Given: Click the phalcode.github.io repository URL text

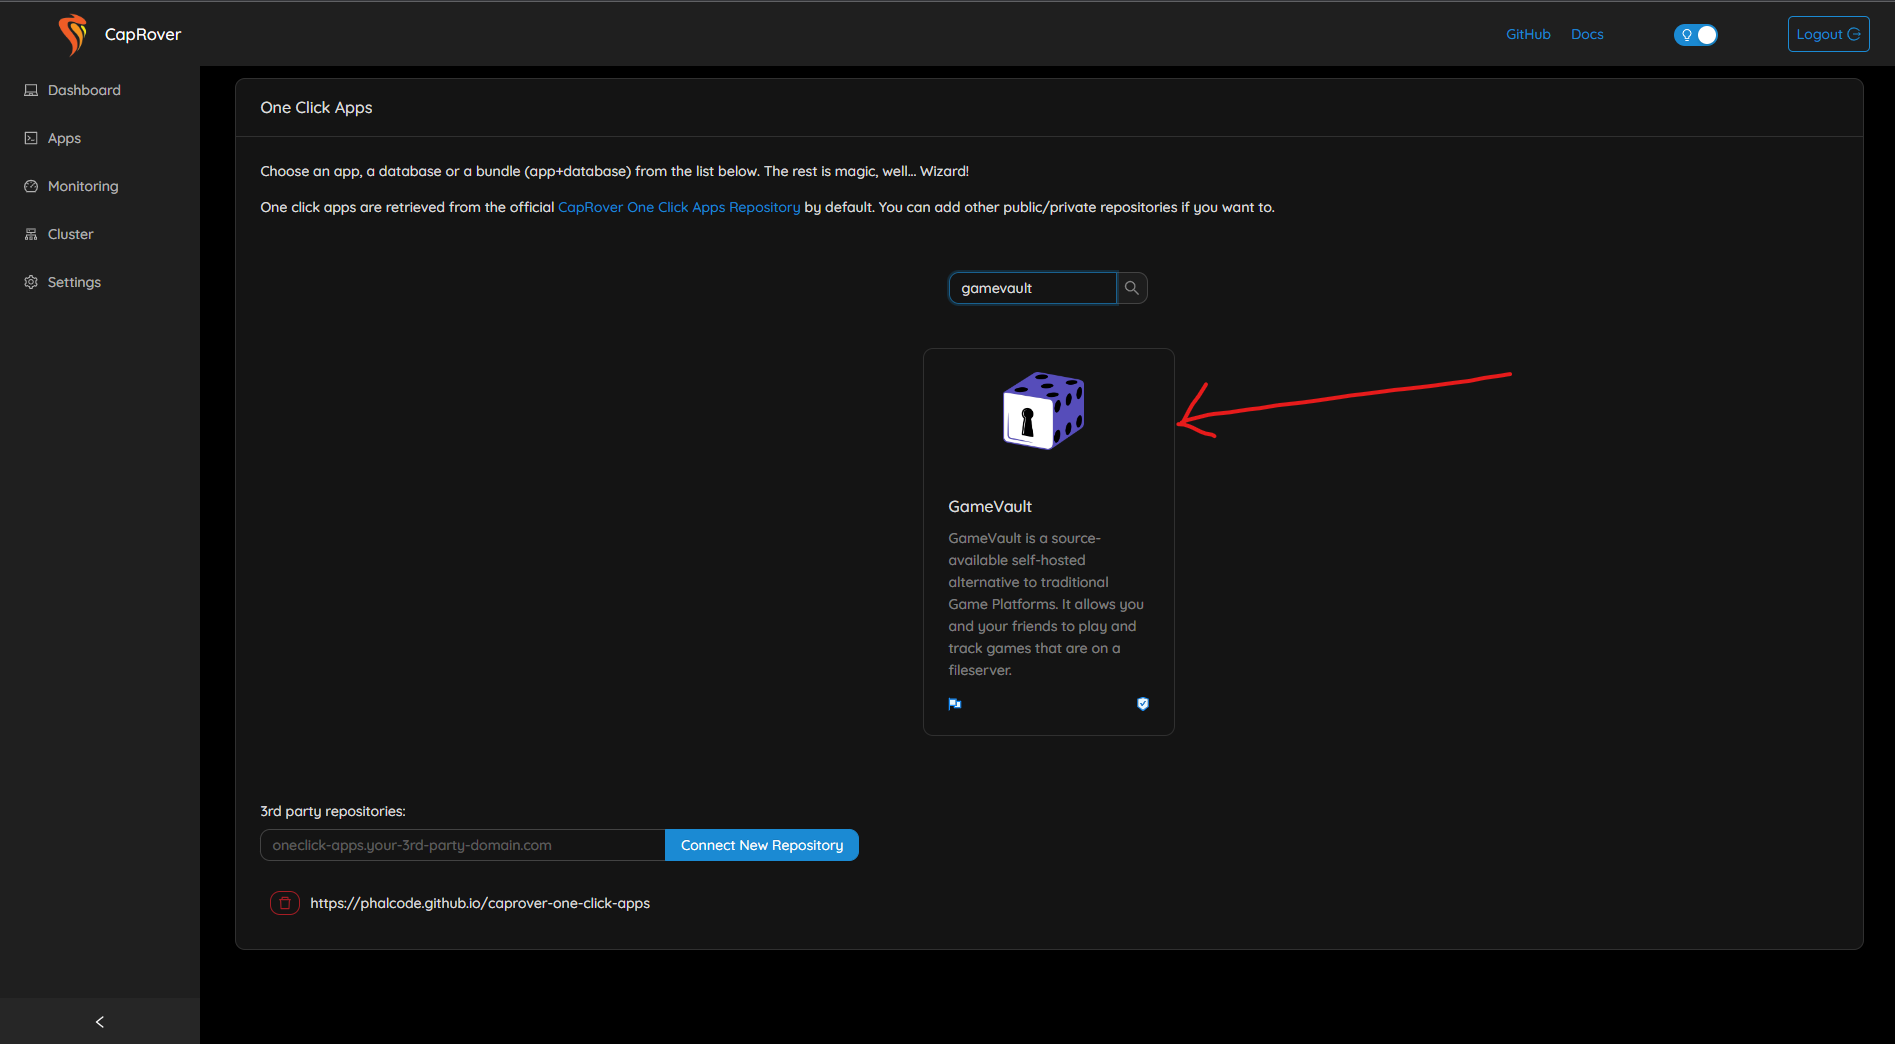Looking at the screenshot, I should [x=480, y=903].
